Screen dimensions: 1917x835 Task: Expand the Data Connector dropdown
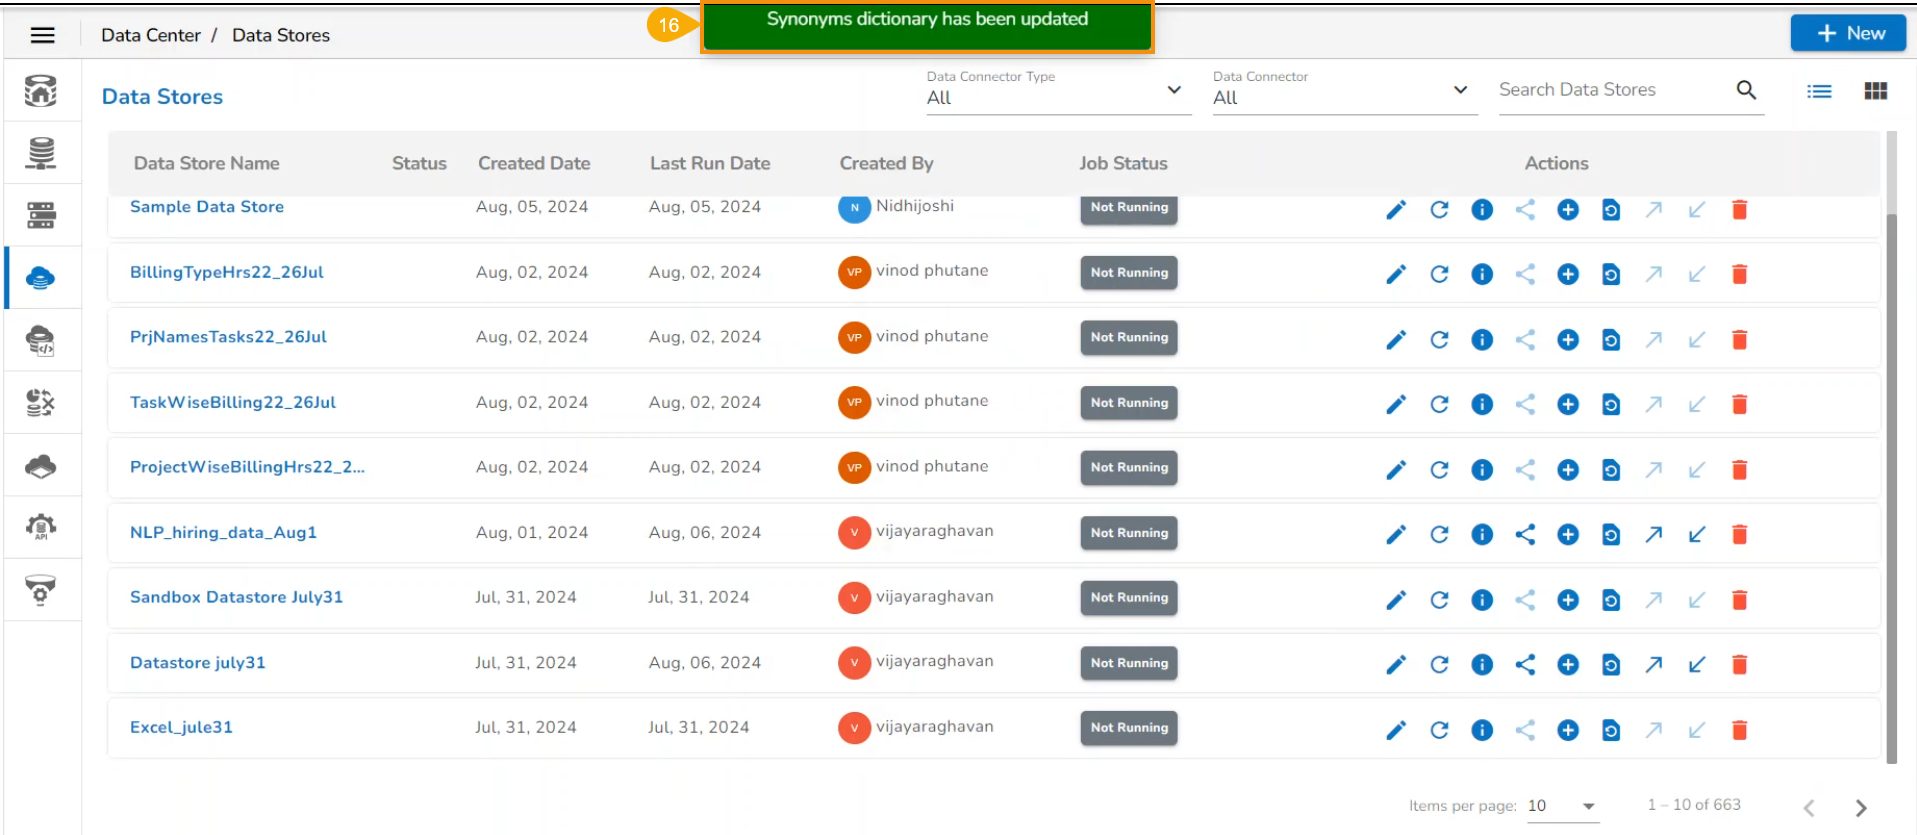click(1459, 90)
